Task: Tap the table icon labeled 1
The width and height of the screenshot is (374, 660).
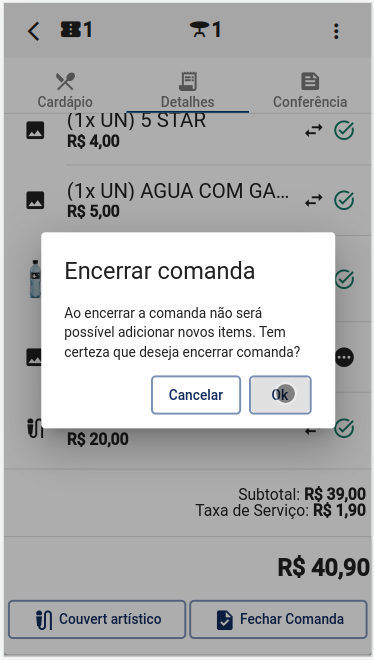Action: point(205,30)
